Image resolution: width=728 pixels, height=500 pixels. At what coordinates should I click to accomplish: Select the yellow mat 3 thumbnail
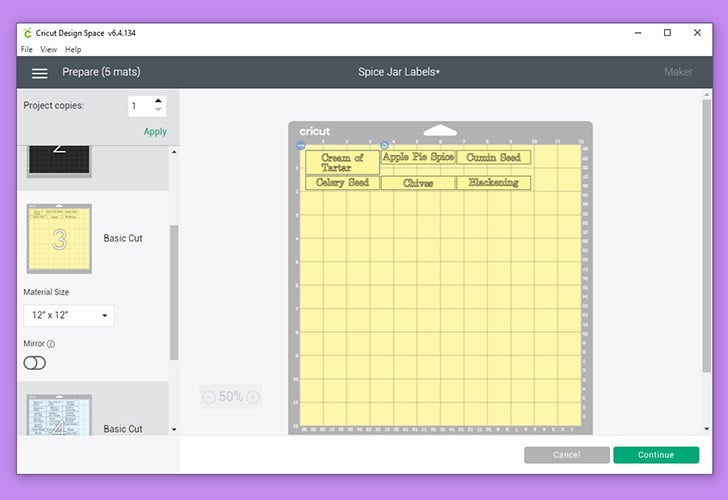click(x=59, y=239)
